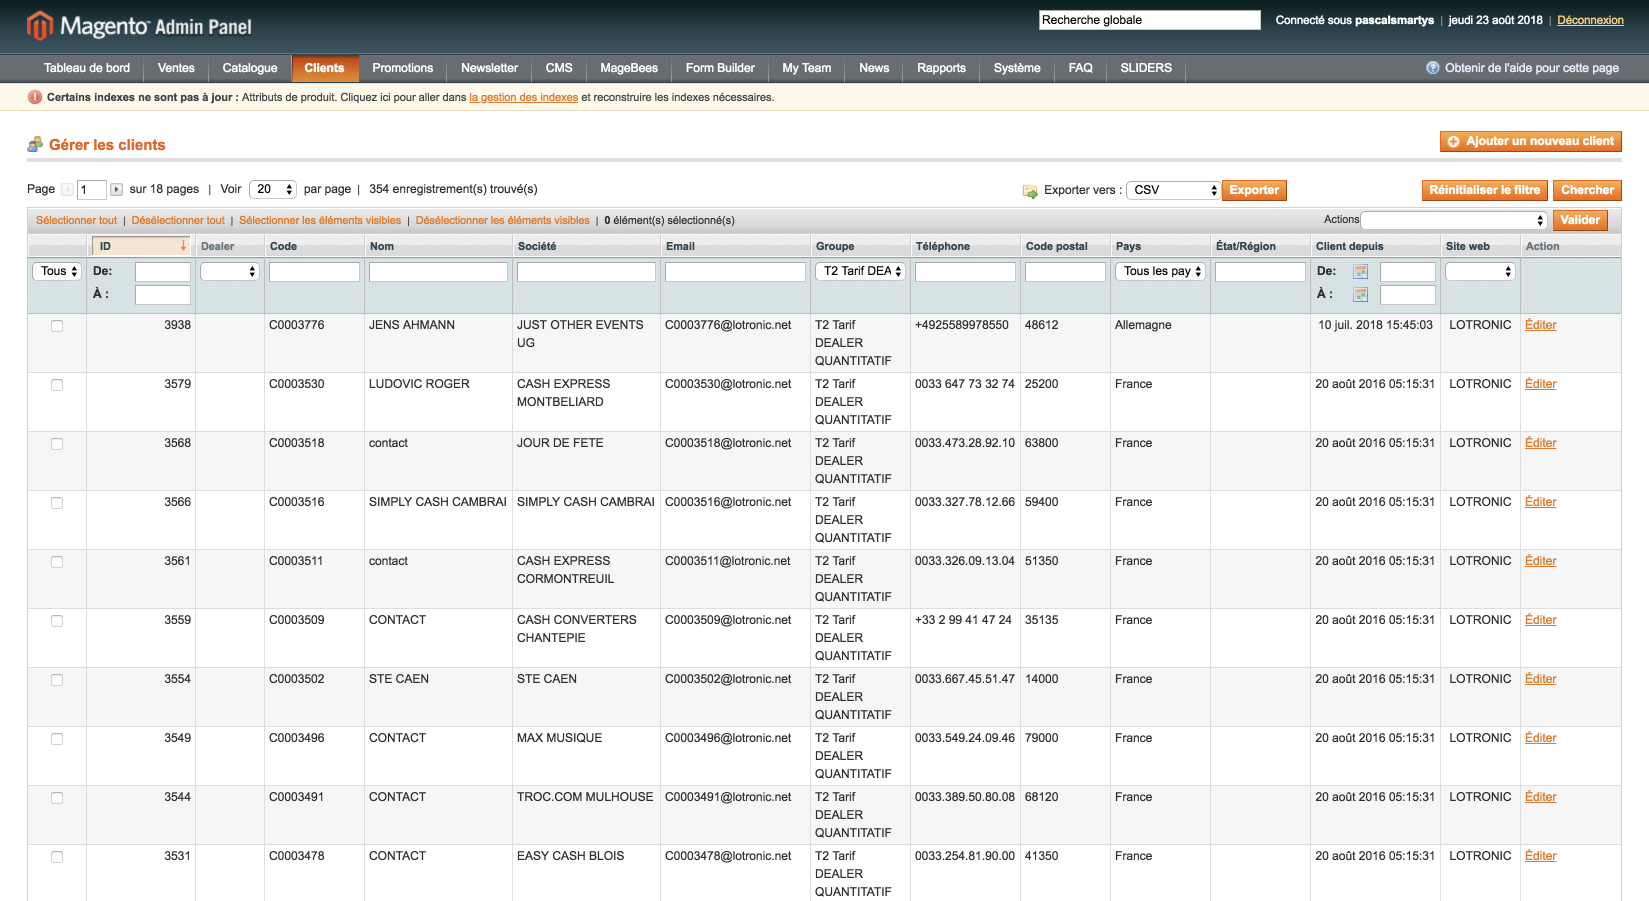1649x901 pixels.
Task: Follow the 'gestion des indexes' link
Action: 523,98
